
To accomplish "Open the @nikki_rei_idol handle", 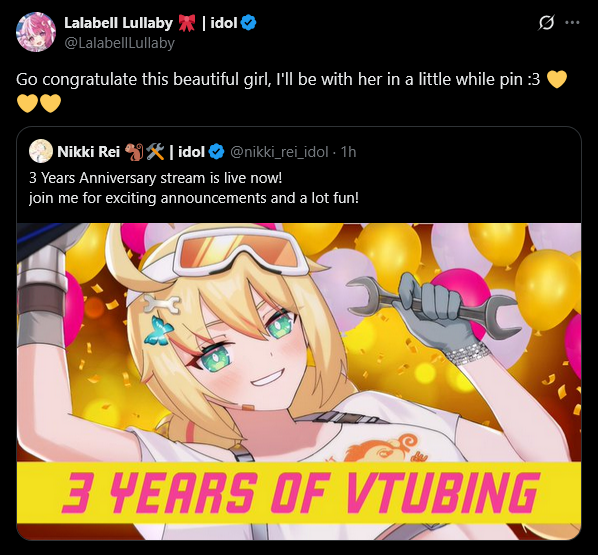I will tap(279, 152).
